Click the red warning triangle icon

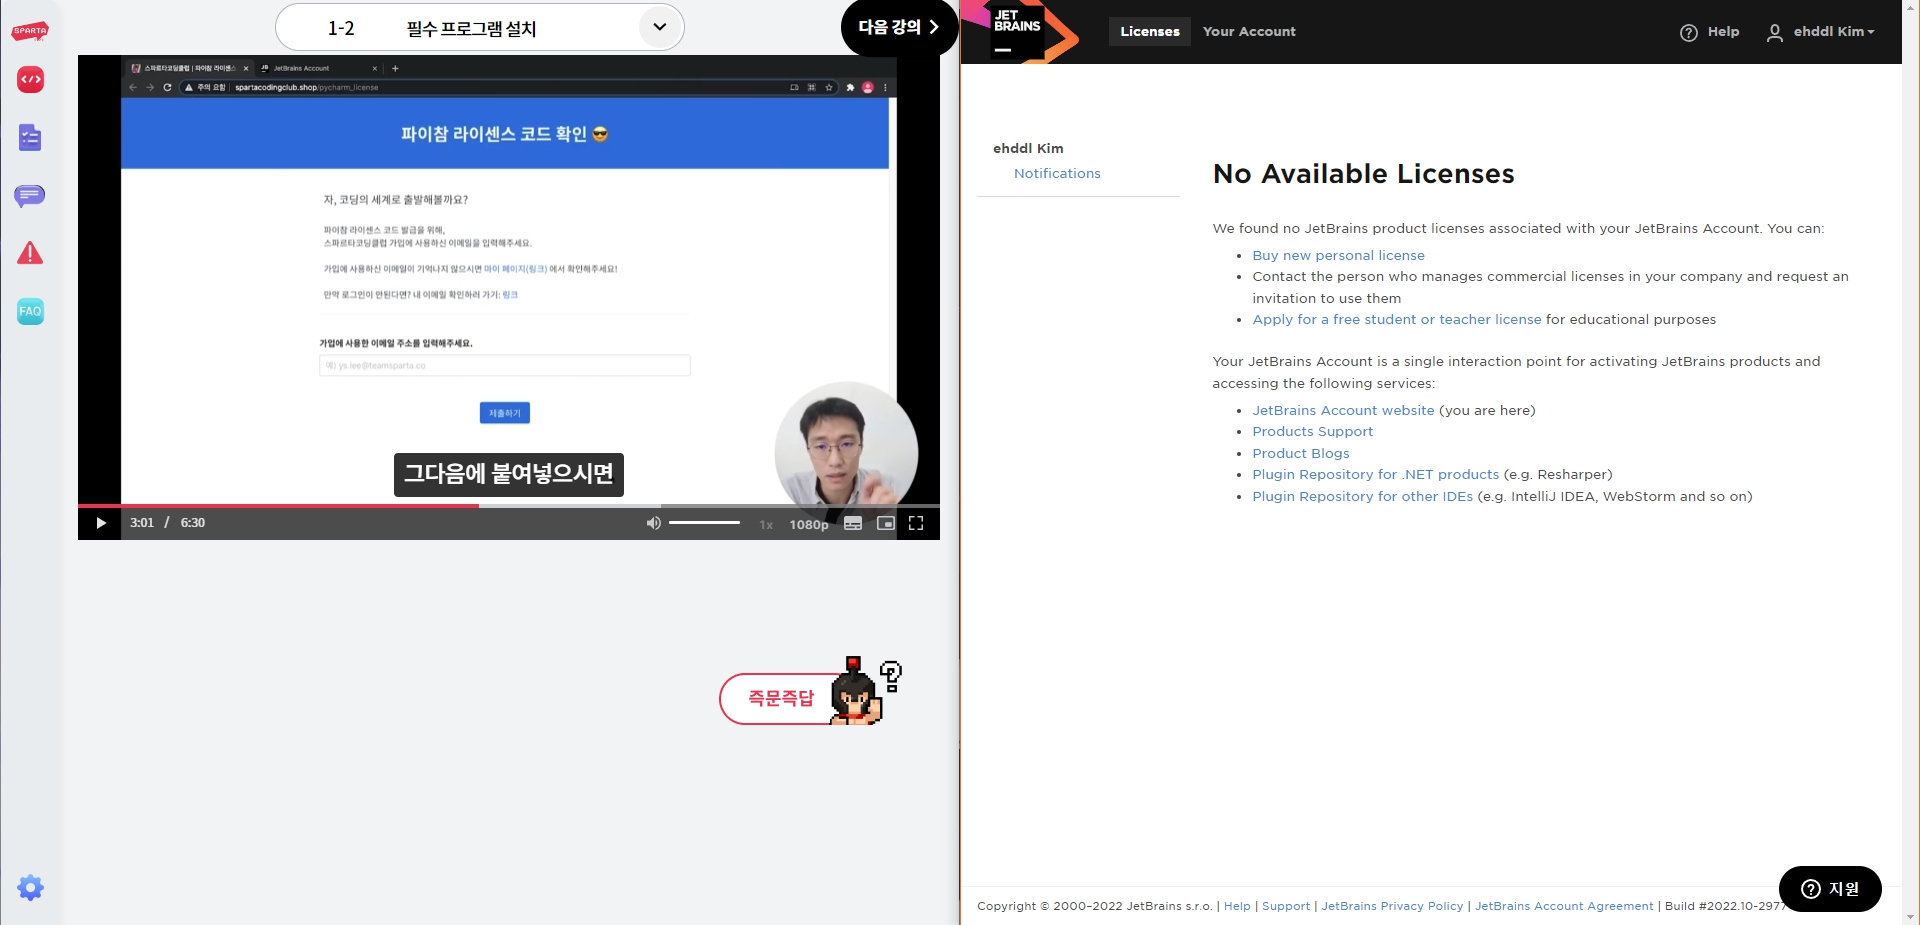(x=30, y=253)
